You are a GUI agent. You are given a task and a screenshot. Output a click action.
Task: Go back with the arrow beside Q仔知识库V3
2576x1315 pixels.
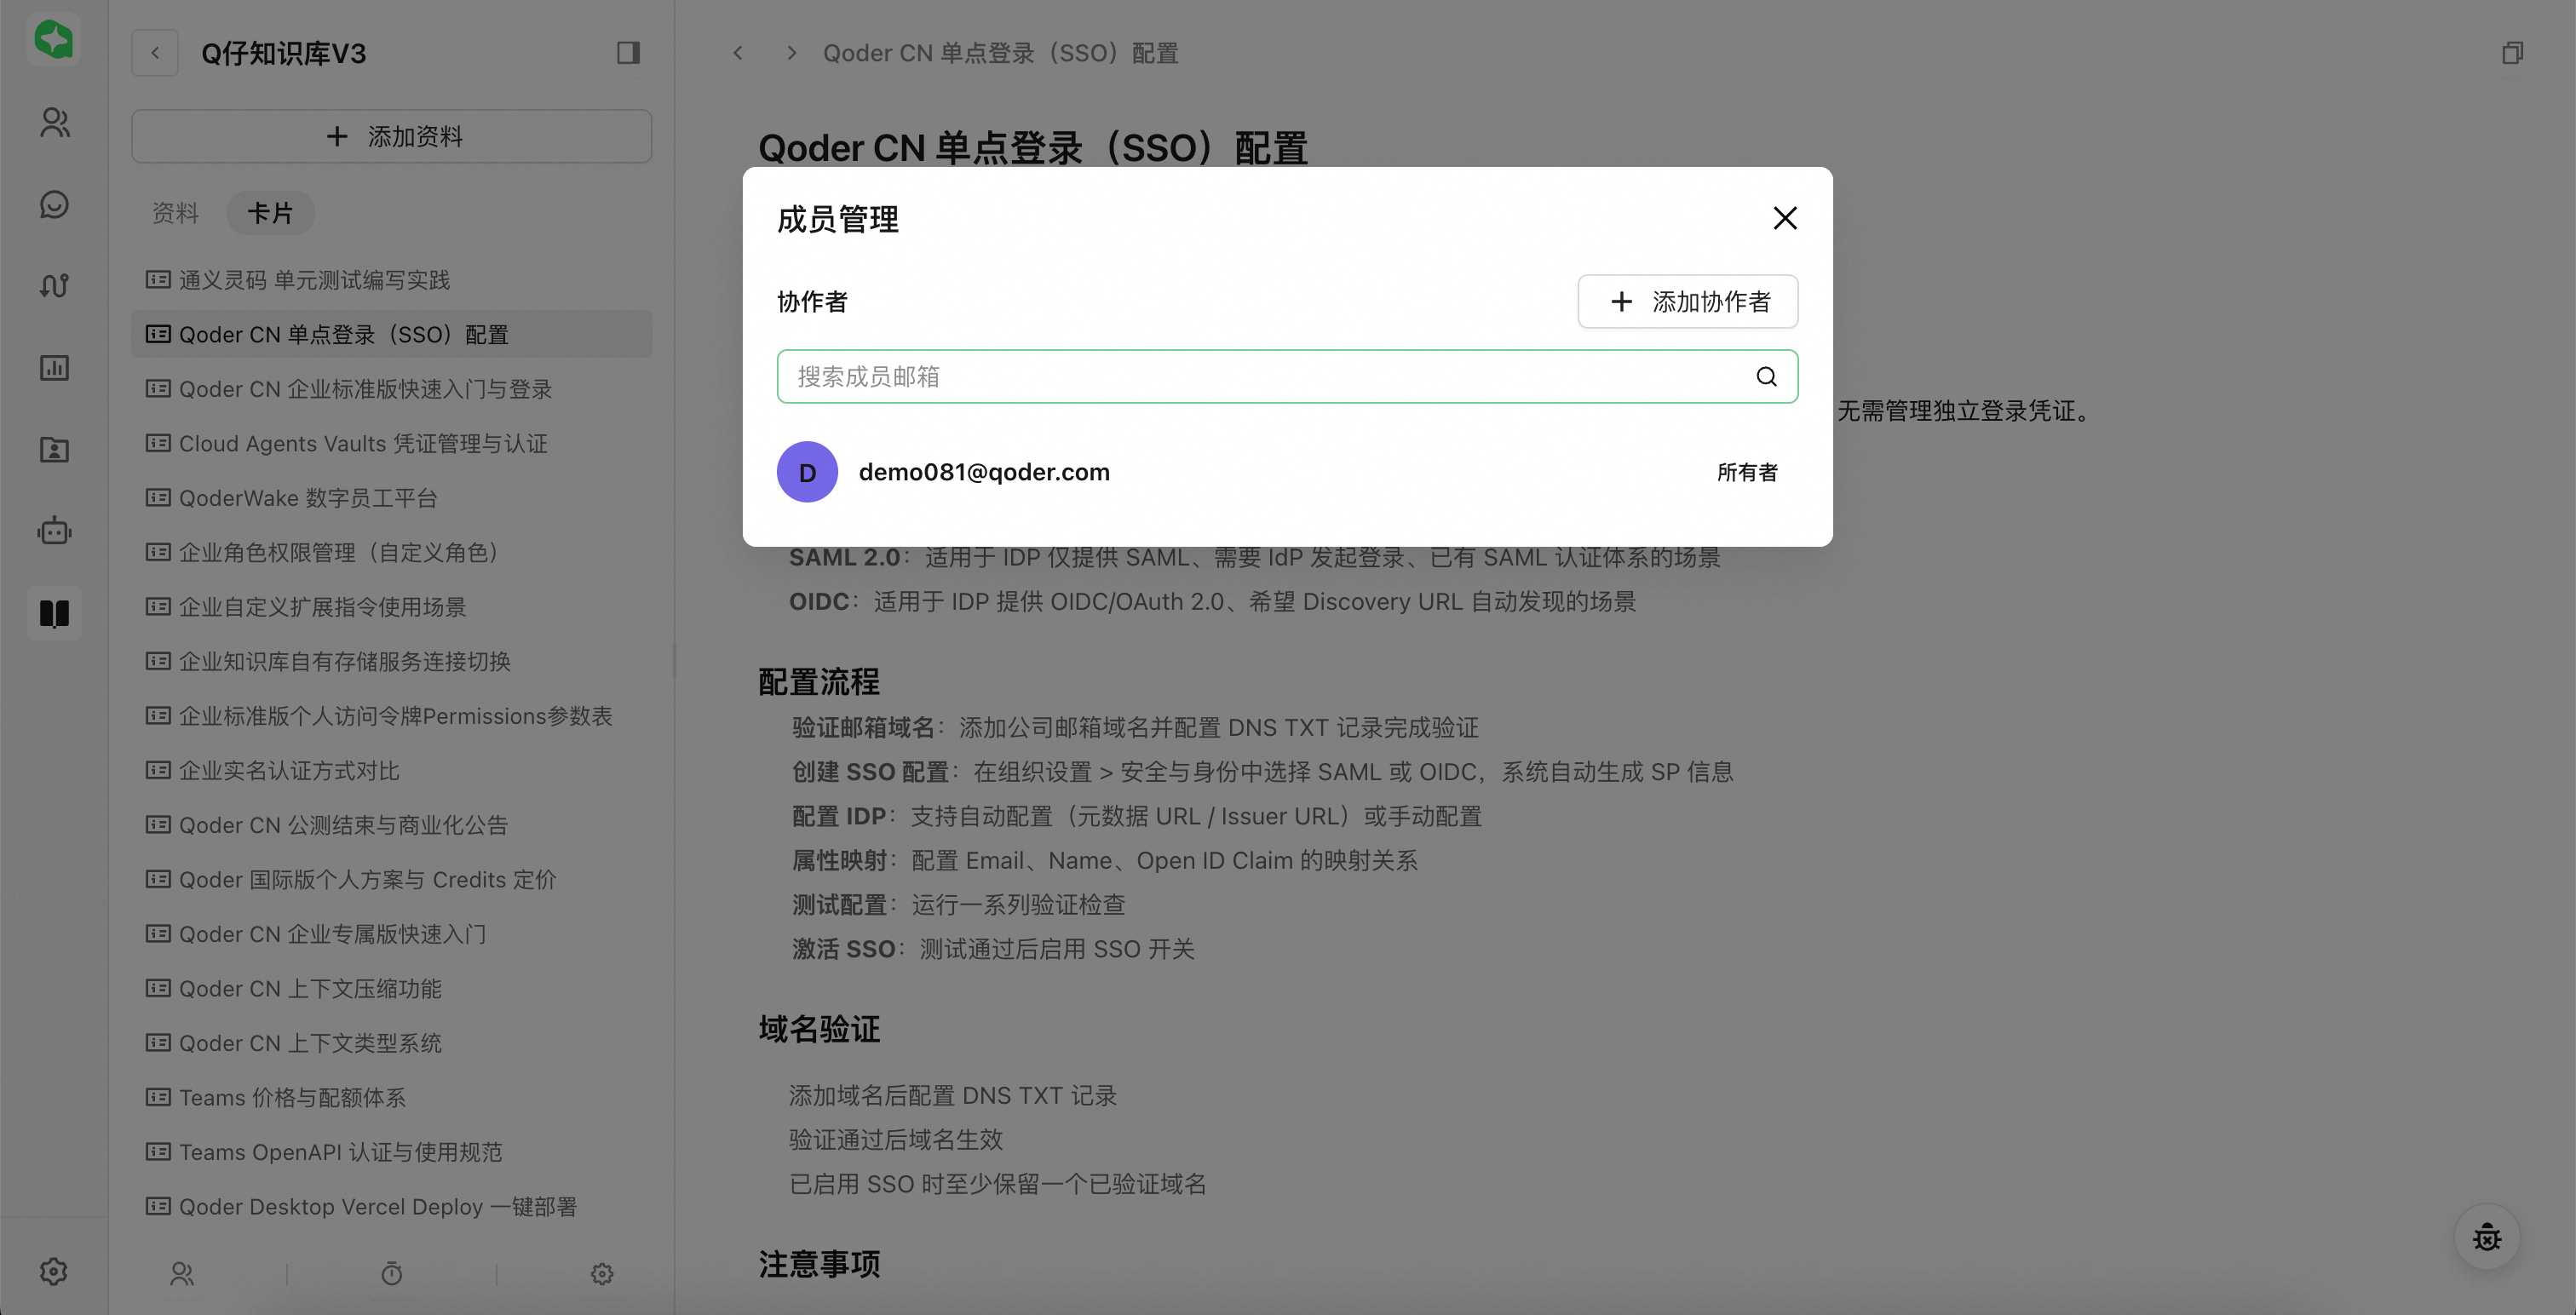point(155,53)
